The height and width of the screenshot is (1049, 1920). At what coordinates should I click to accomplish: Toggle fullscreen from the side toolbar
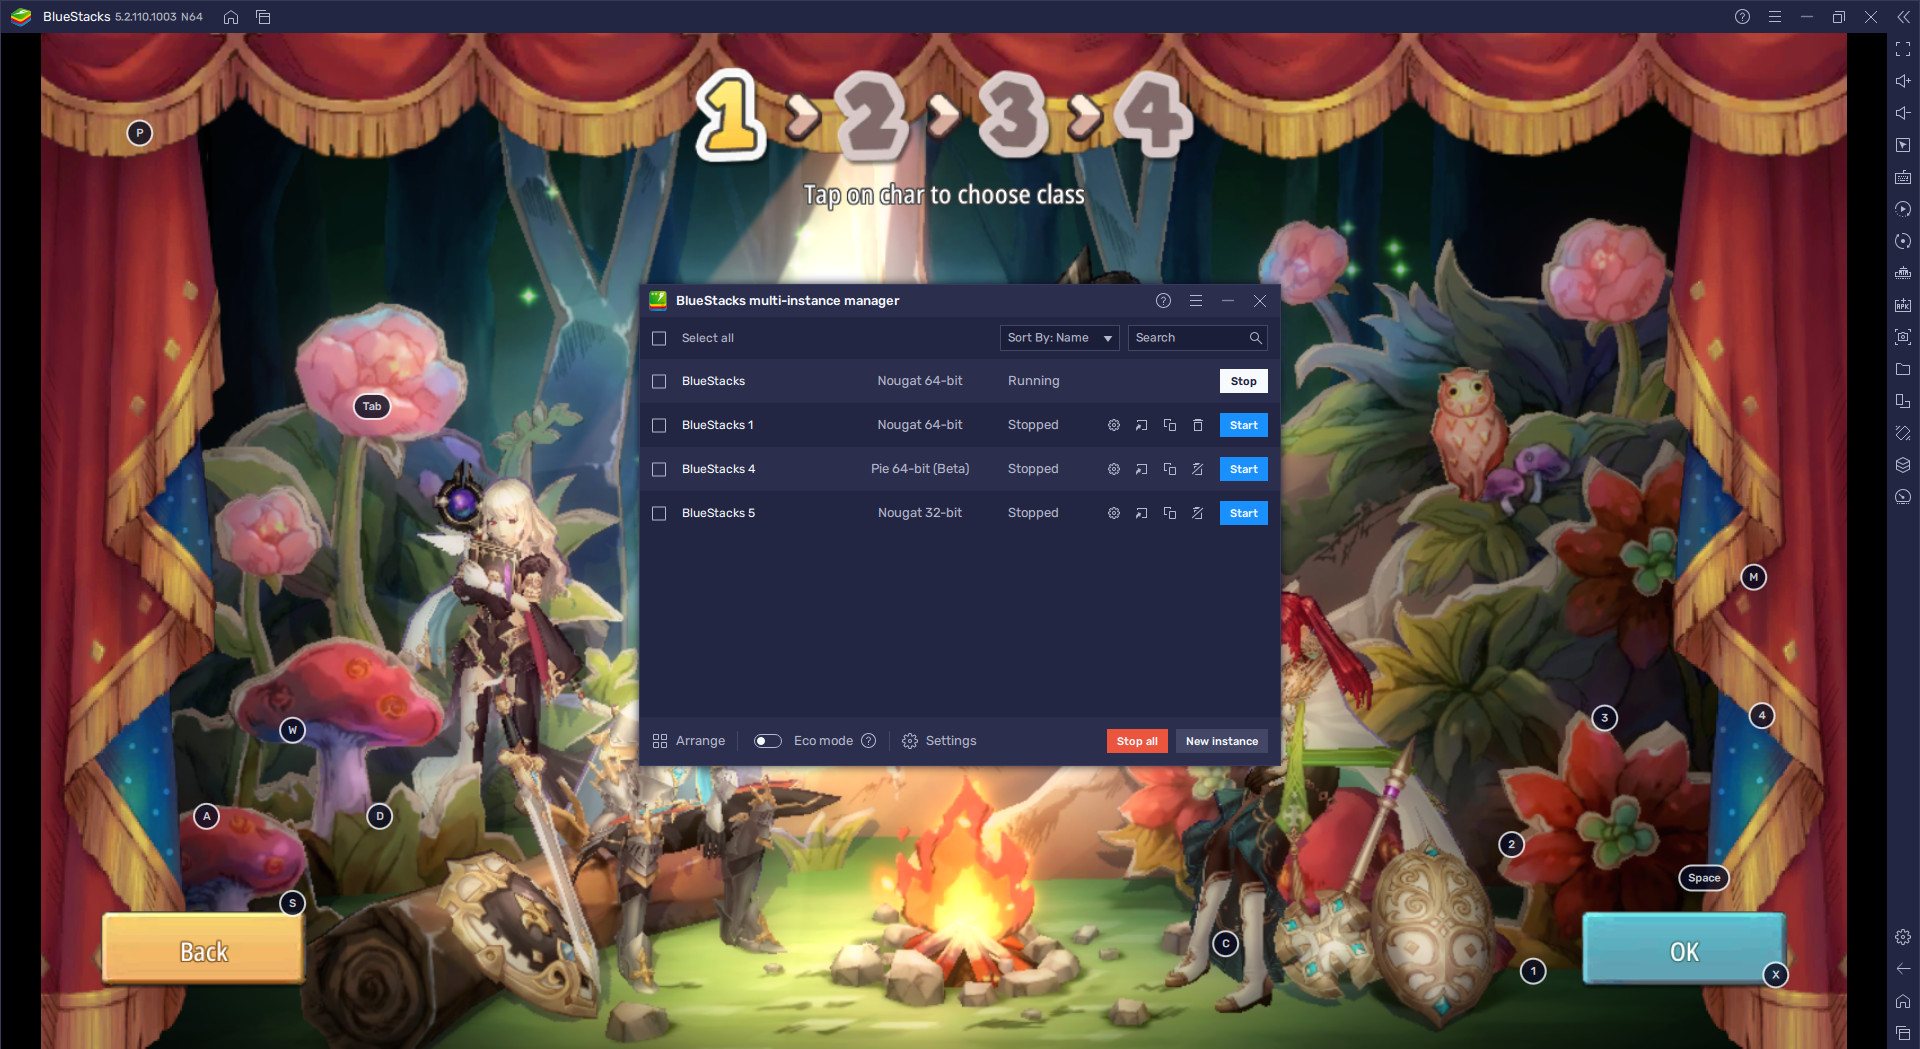click(1902, 49)
